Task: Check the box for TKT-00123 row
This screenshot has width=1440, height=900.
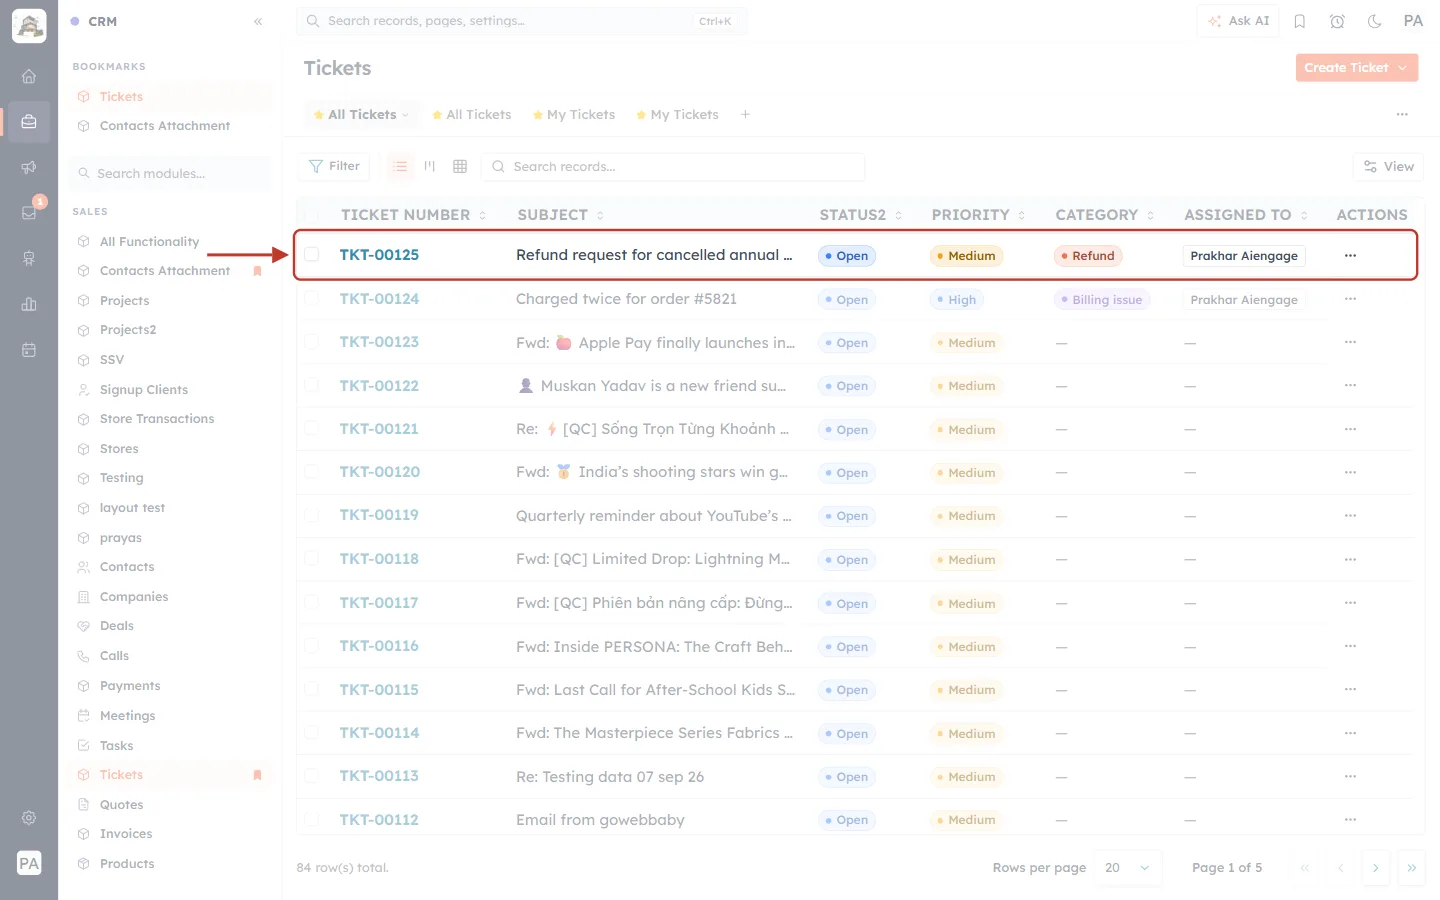Action: click(x=312, y=342)
